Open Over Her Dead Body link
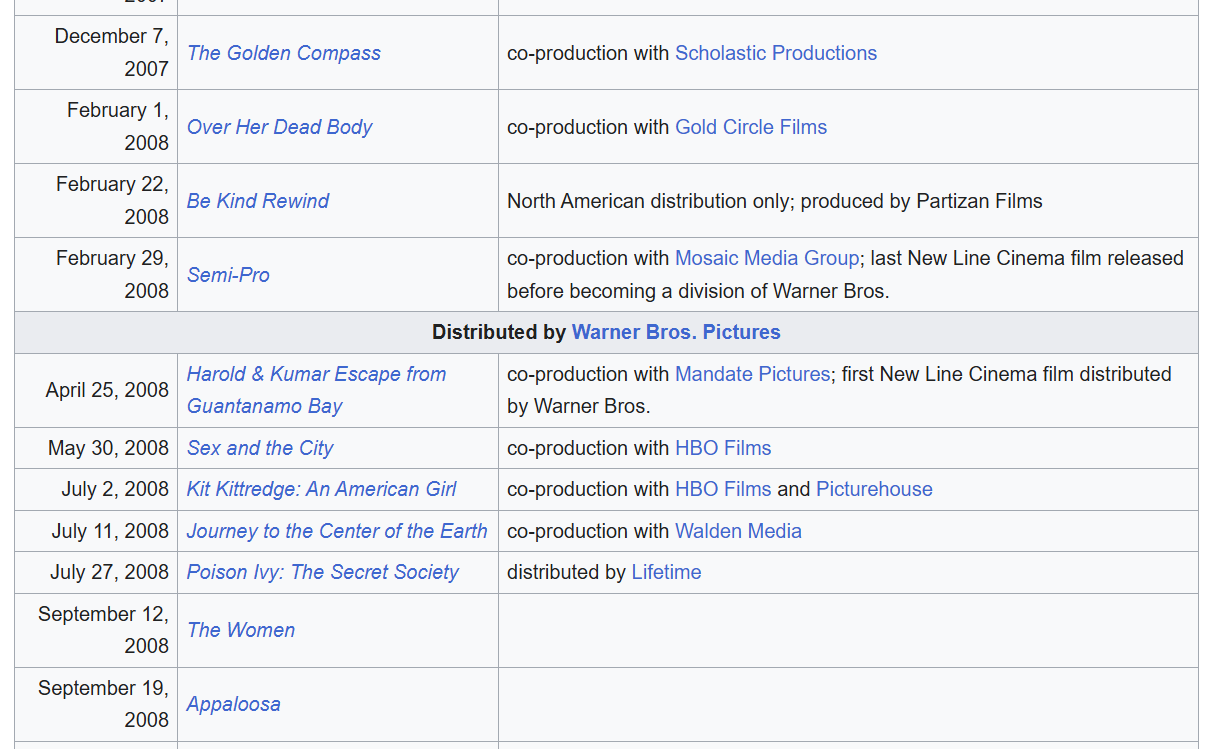The height and width of the screenshot is (749, 1208). (280, 127)
